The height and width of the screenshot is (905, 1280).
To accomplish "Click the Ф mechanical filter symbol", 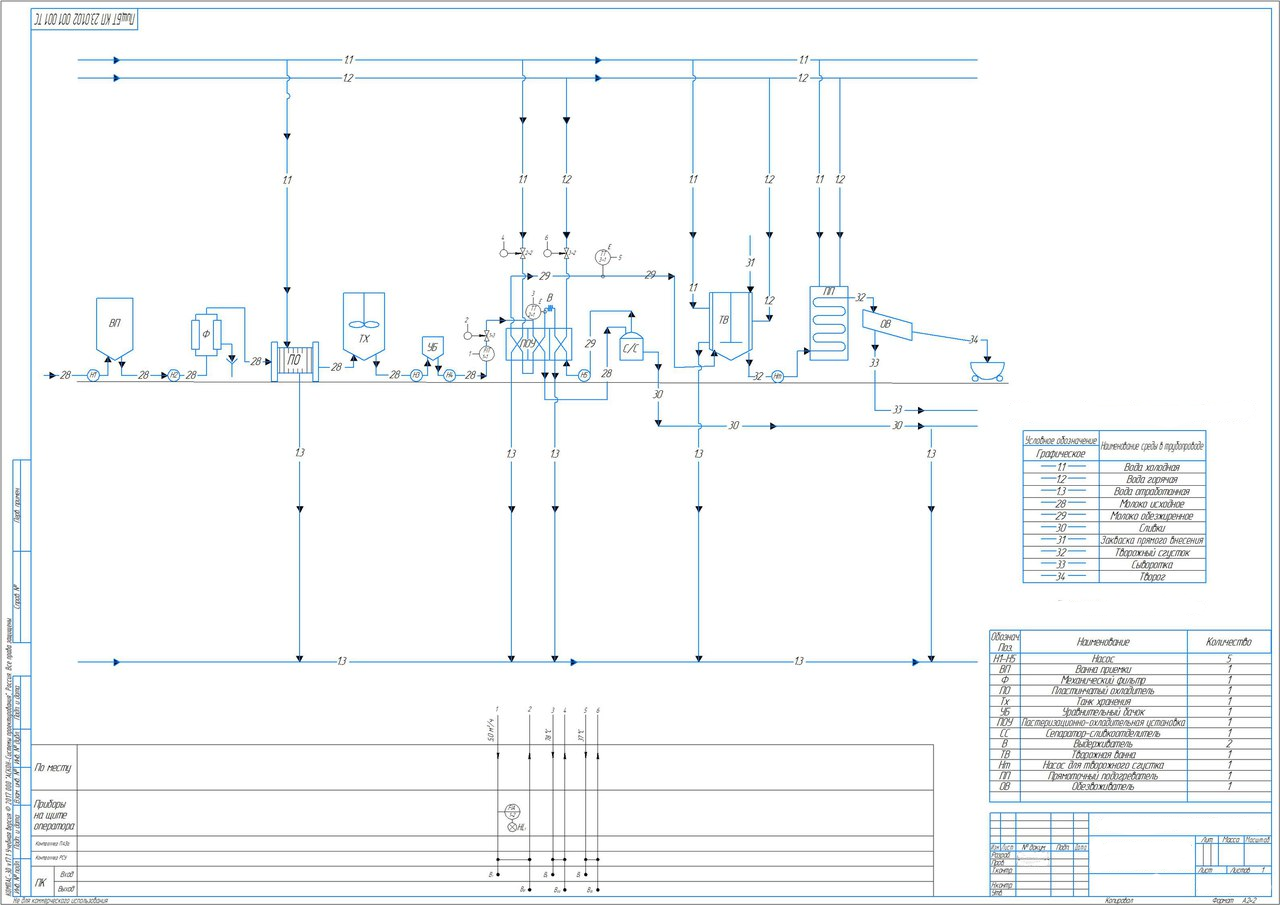I will pyautogui.click(x=206, y=336).
